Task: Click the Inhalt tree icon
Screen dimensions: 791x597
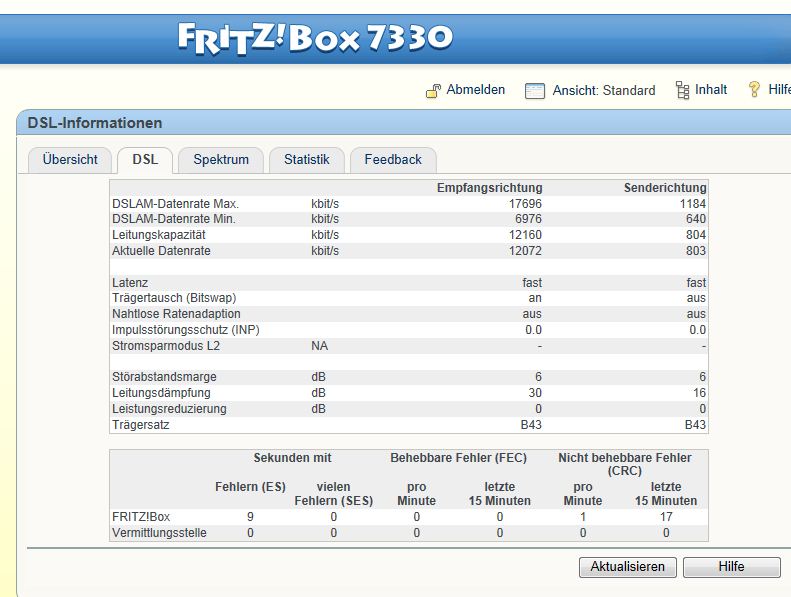Action: [683, 90]
